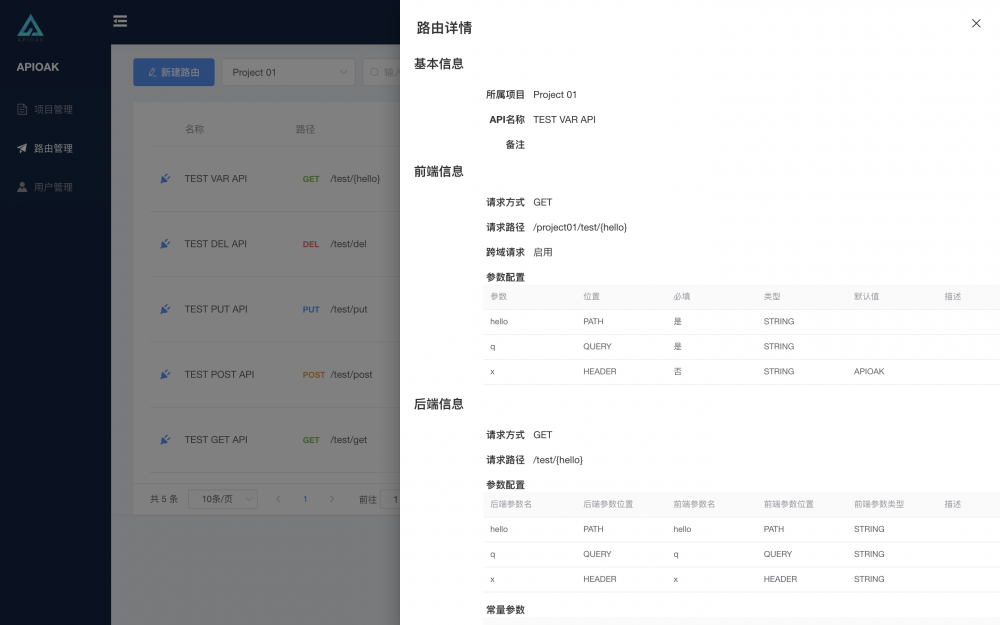Open the Project 01 project selector dropdown

pyautogui.click(x=288, y=72)
